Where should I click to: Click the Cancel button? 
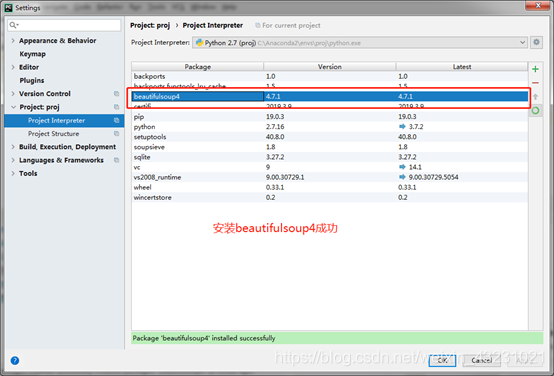pyautogui.click(x=482, y=360)
